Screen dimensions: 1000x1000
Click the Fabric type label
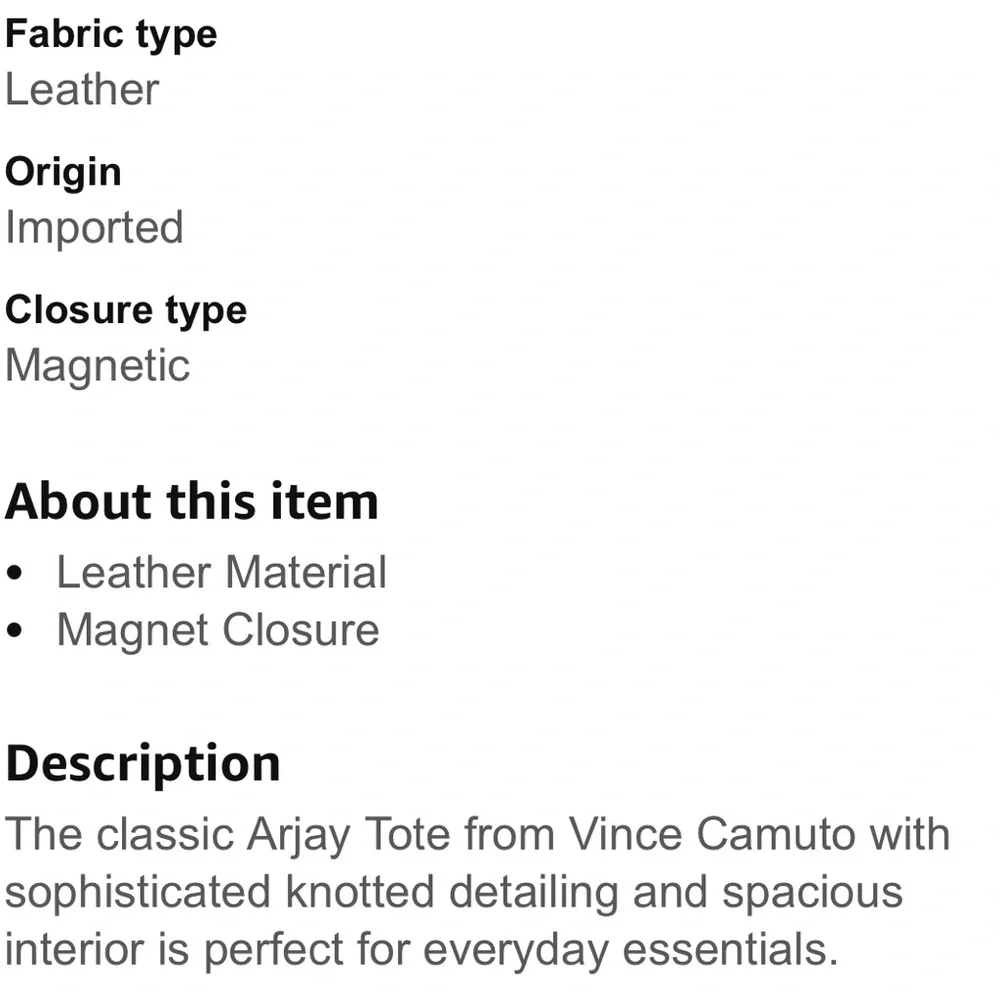(111, 34)
